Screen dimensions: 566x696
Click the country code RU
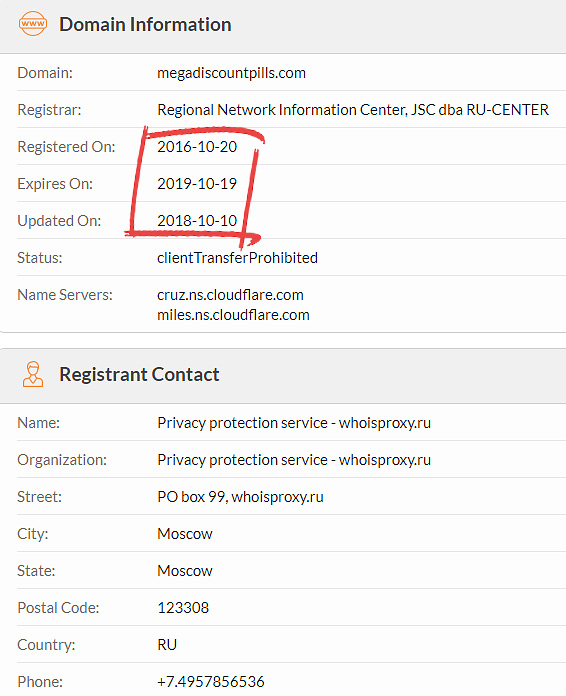[x=167, y=645]
